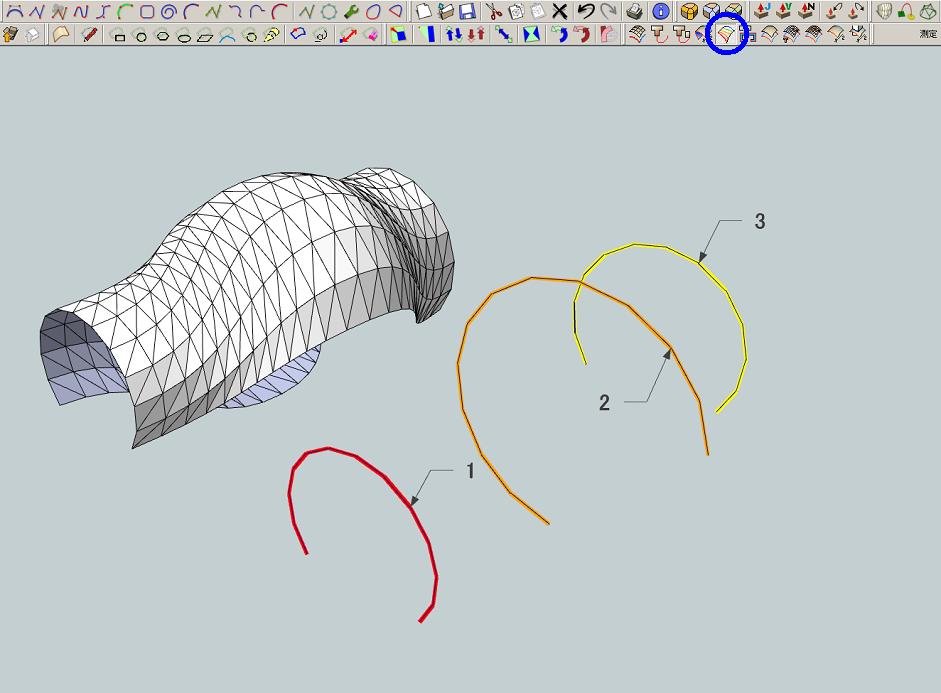Choose the parallelogram on surface tool
941x693 pixels.
point(206,37)
